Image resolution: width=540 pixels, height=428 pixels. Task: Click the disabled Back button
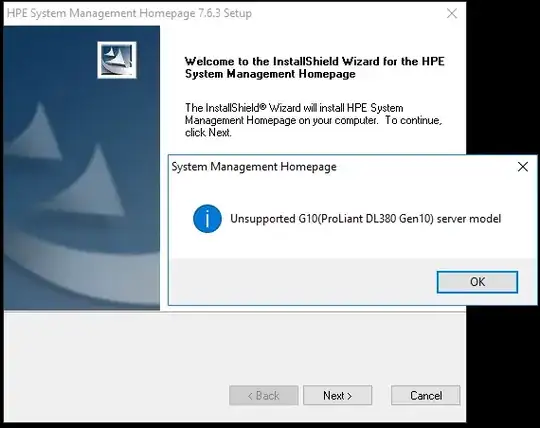pos(264,395)
